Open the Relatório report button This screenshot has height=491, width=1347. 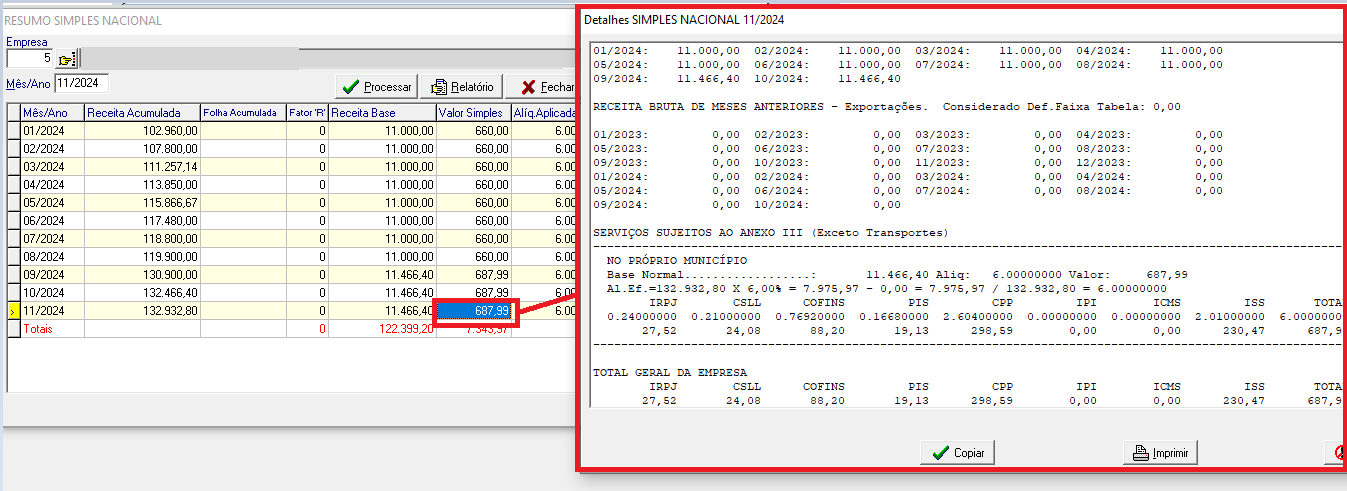tap(461, 86)
